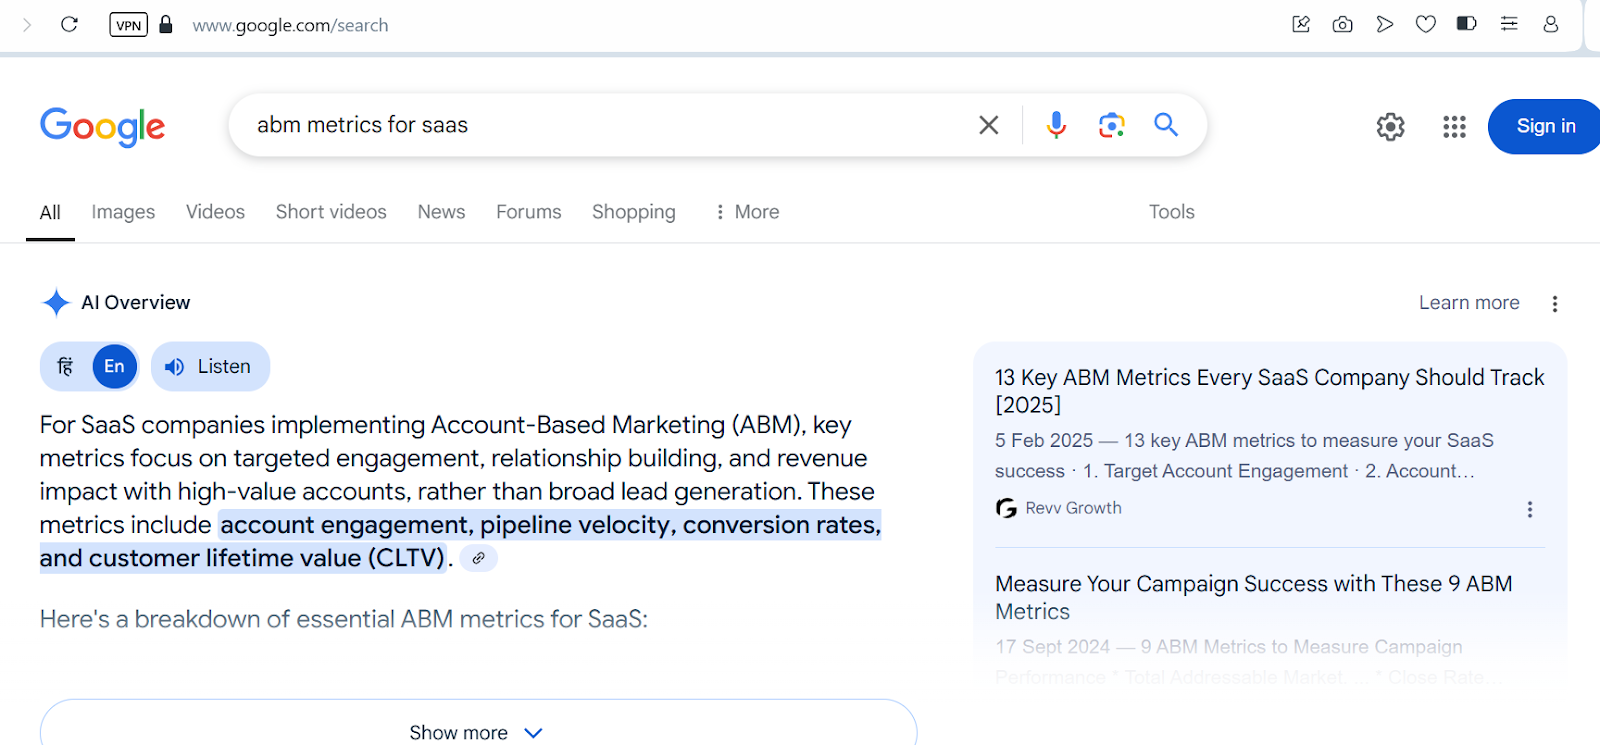Toggle the VPN badge in address bar
This screenshot has height=745, width=1600.
[x=128, y=25]
